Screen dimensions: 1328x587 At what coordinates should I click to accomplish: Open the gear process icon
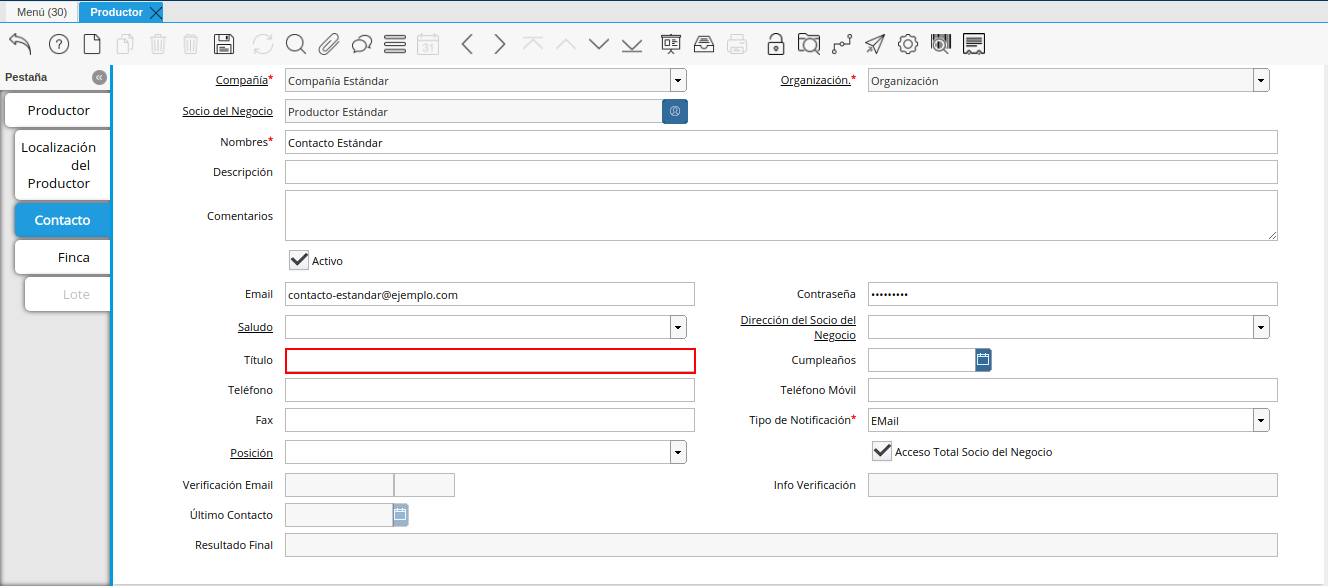pos(908,44)
